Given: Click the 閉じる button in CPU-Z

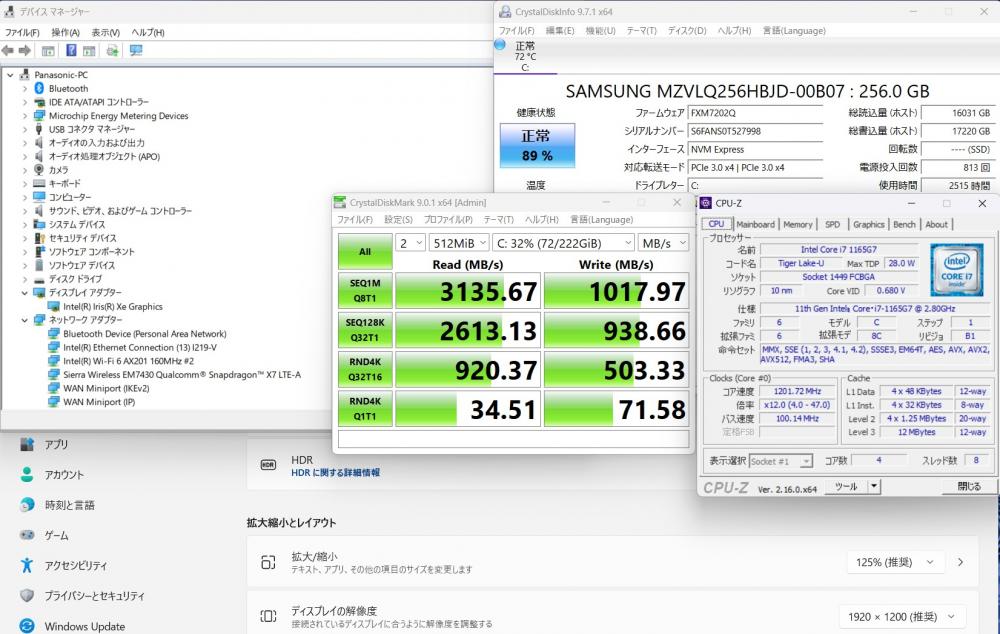Looking at the screenshot, I should (x=969, y=487).
